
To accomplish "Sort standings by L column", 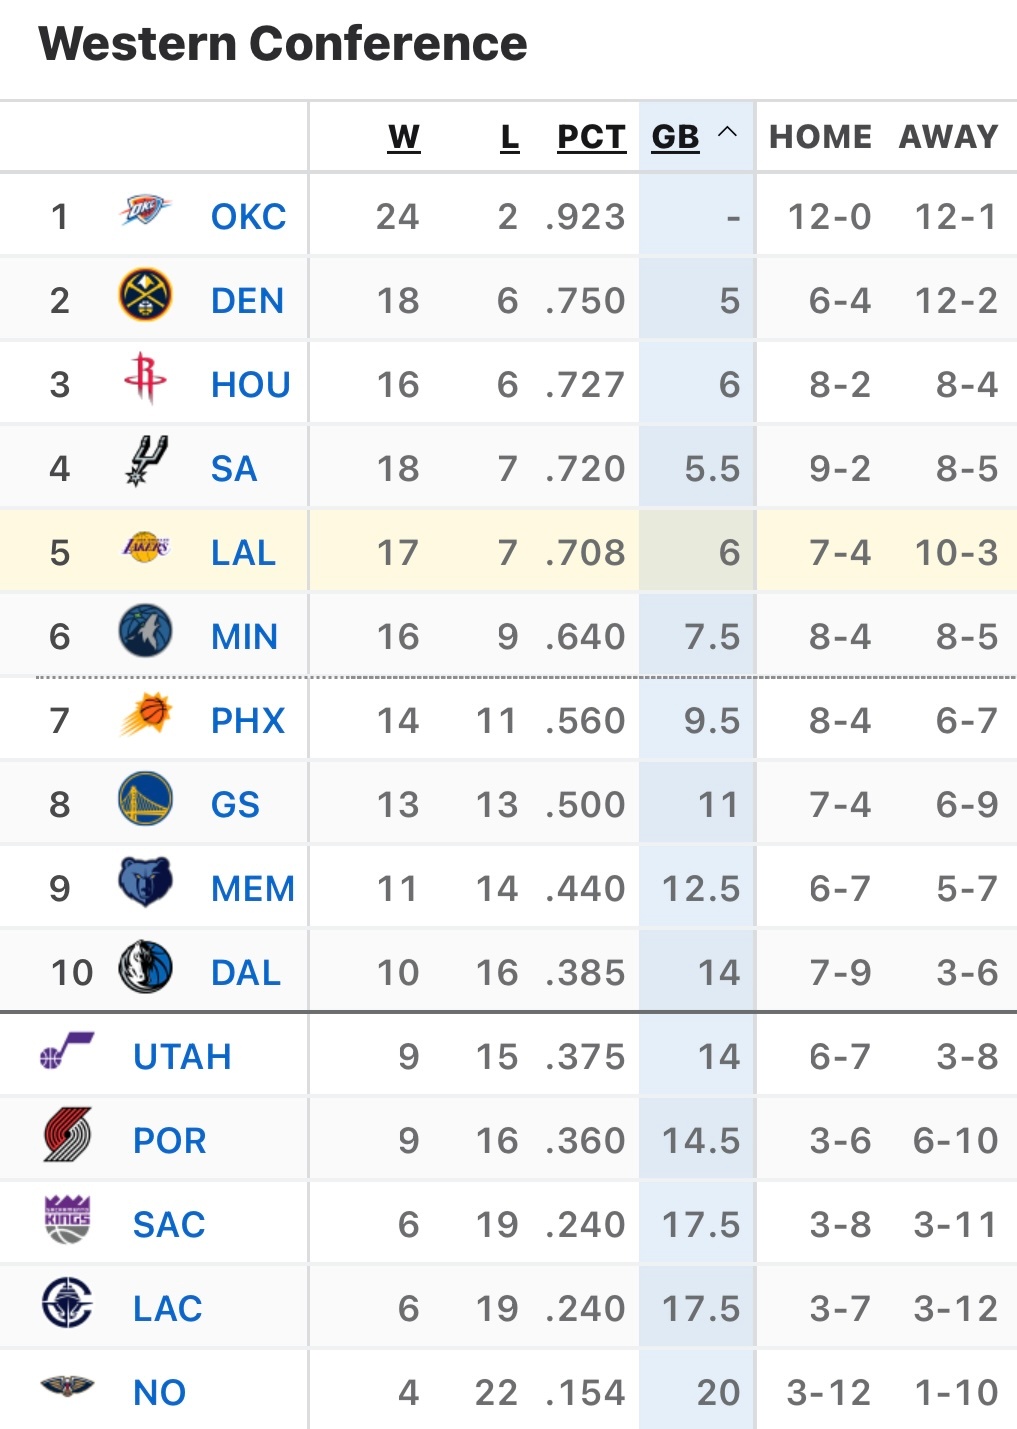I will (509, 137).
